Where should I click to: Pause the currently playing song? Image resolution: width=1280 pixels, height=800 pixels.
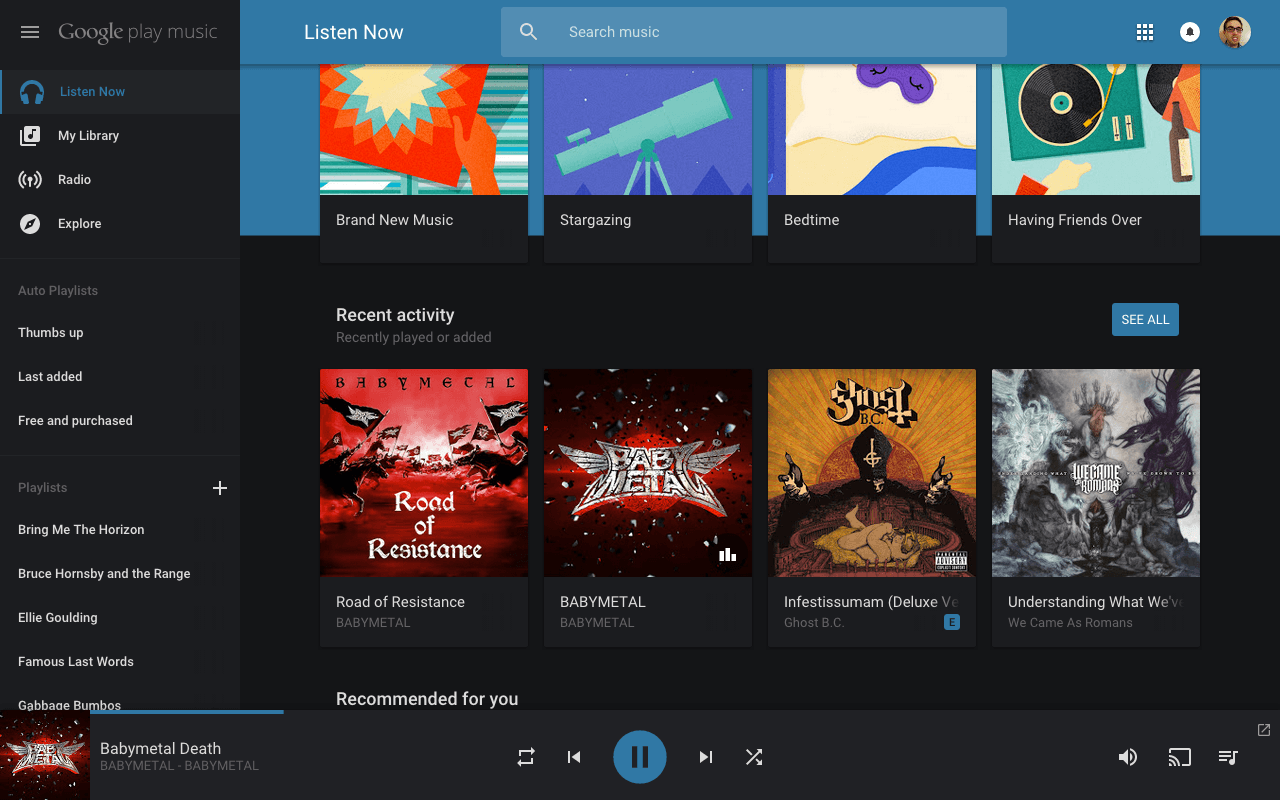[639, 757]
